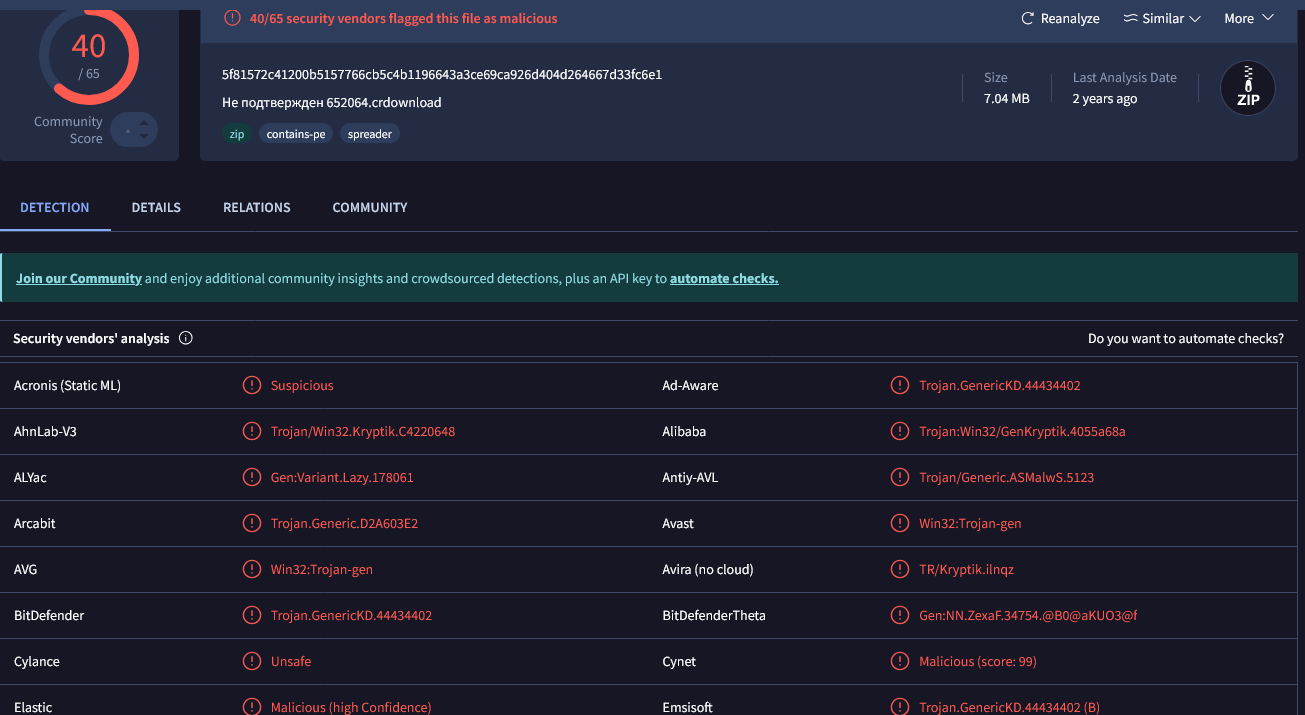1305x715 pixels.
Task: Click the alert icon beside Cynet Malicious score
Action: pos(900,661)
